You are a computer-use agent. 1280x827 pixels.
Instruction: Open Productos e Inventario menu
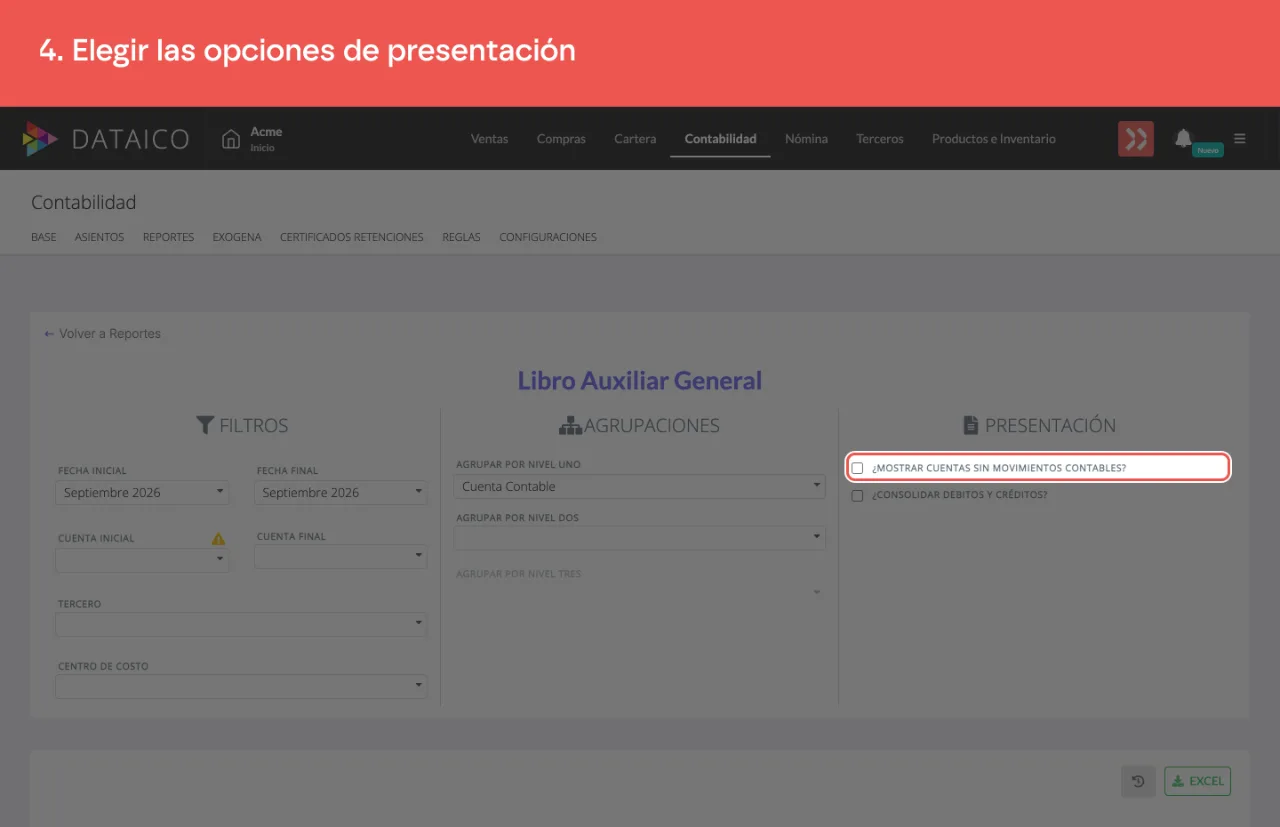[994, 139]
